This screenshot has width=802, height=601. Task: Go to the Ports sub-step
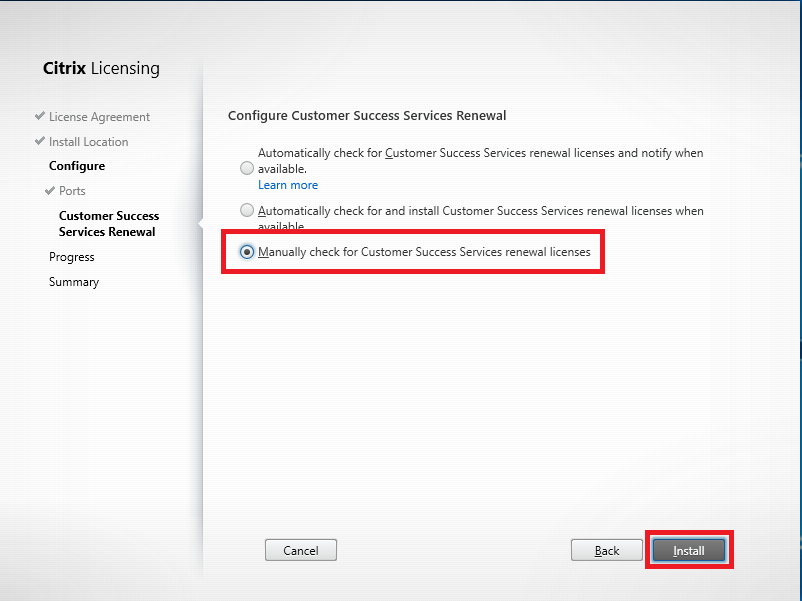pos(72,191)
